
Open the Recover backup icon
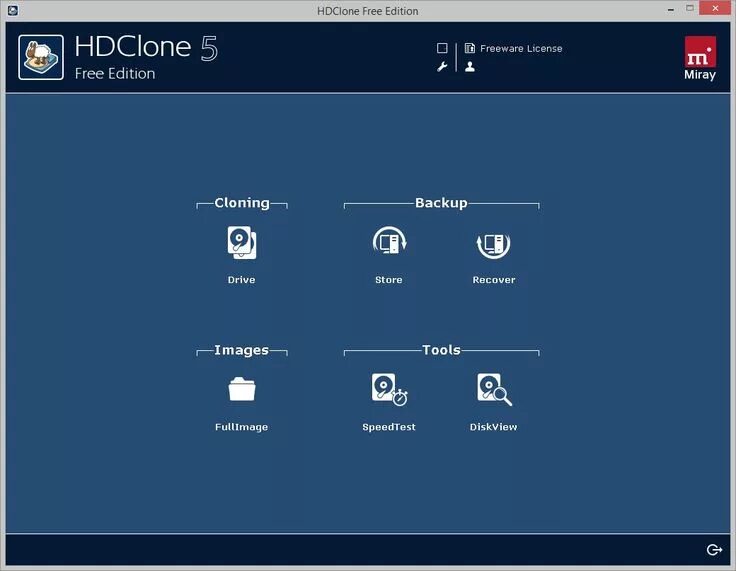coord(493,244)
